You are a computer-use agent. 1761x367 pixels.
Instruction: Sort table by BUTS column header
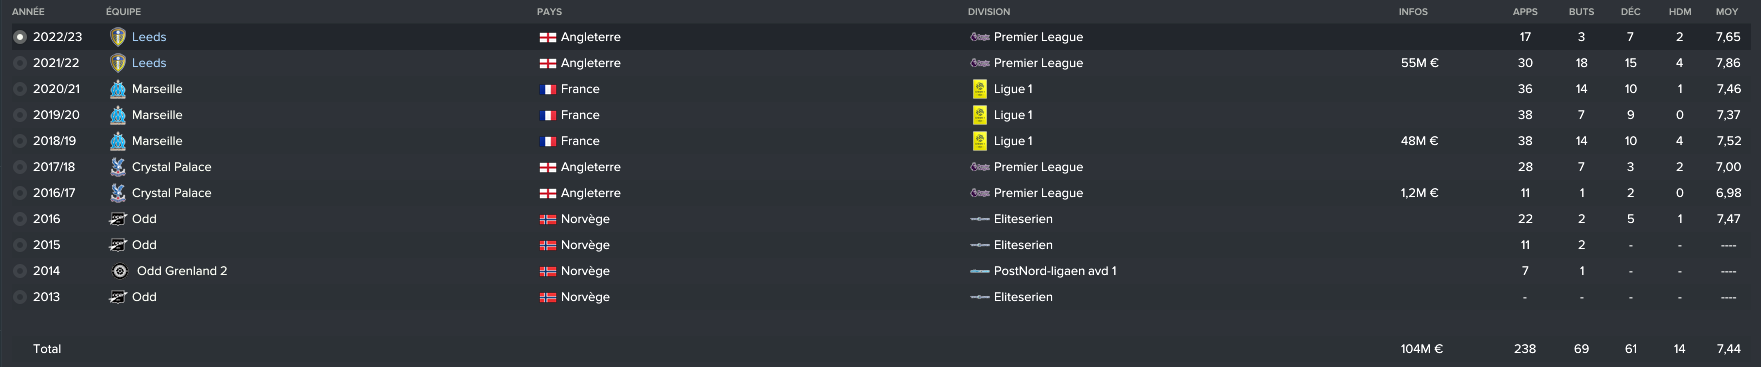tap(1581, 12)
